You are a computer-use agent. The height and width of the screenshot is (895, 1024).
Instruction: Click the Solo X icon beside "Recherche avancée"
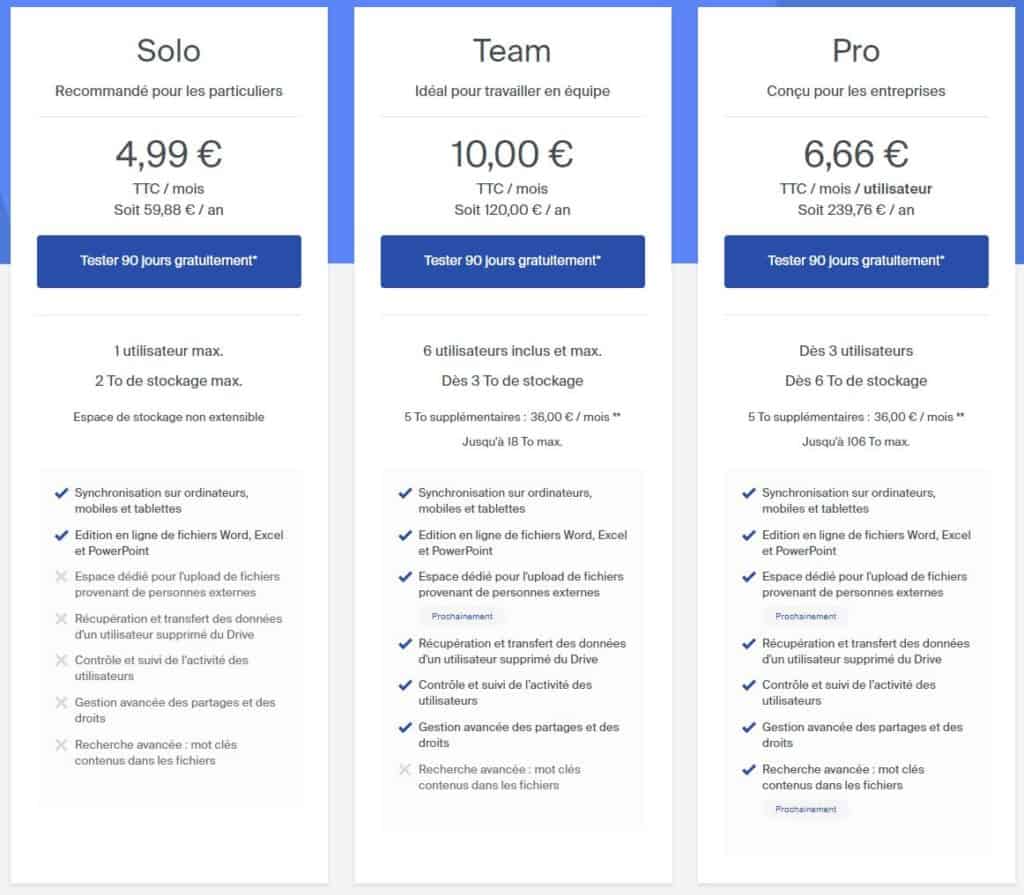point(62,745)
